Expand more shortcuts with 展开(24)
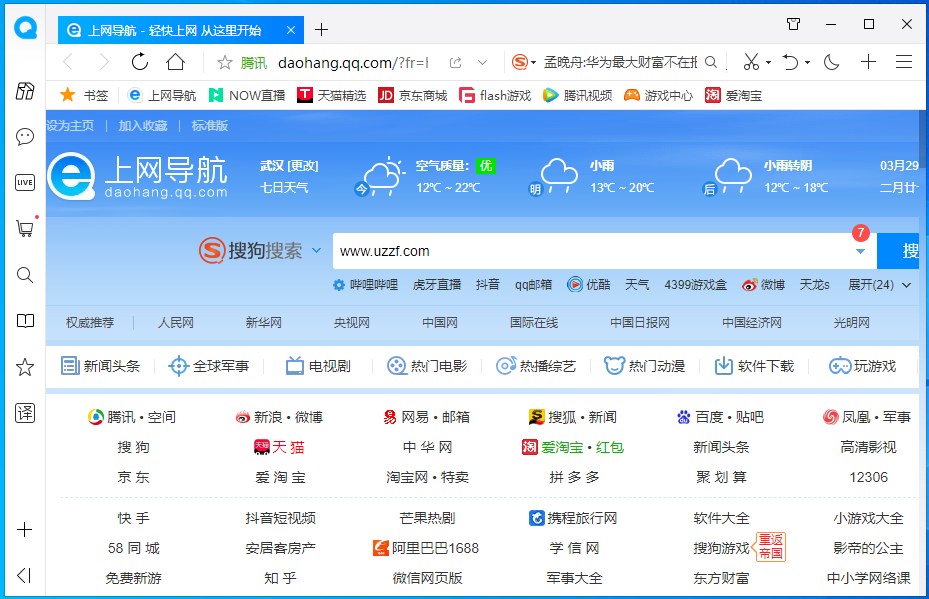This screenshot has width=929, height=599. coord(879,285)
